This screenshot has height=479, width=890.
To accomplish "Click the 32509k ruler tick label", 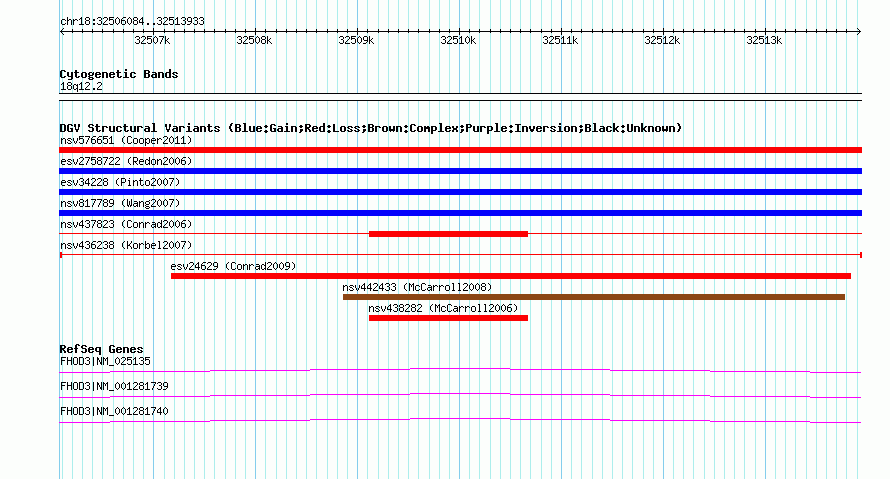I will (x=356, y=40).
